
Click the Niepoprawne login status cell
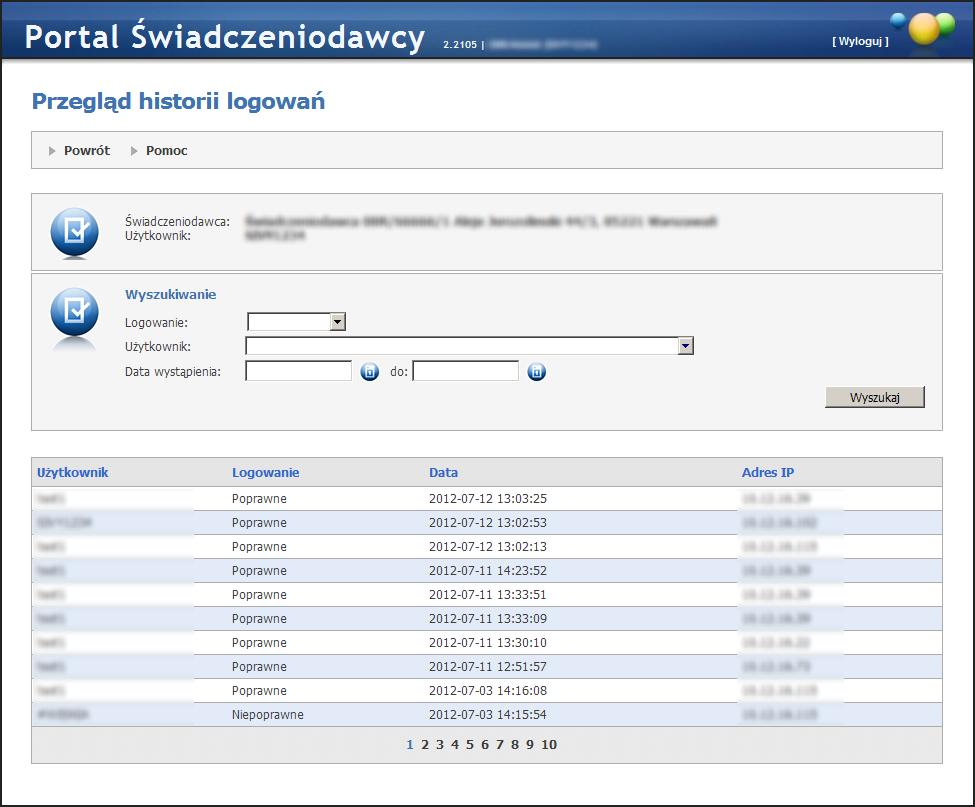tap(268, 715)
